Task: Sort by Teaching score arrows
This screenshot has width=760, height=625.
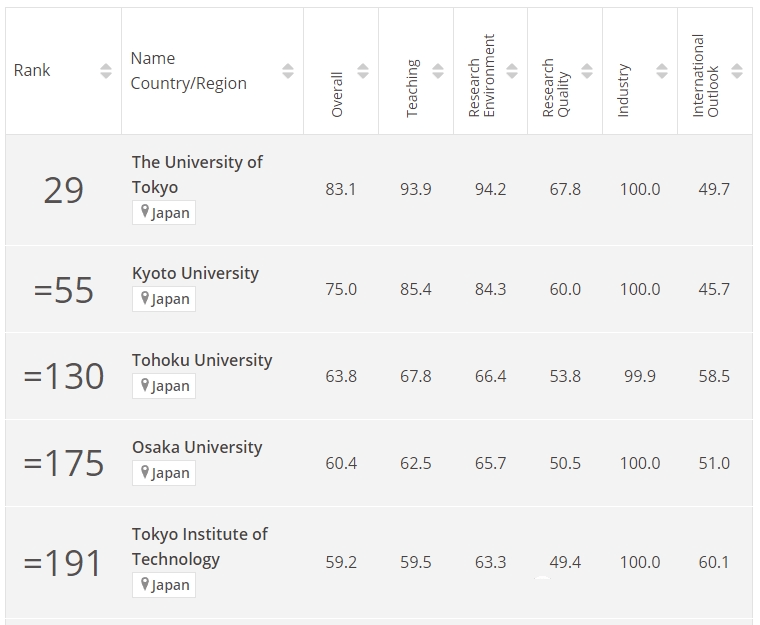Action: 438,71
